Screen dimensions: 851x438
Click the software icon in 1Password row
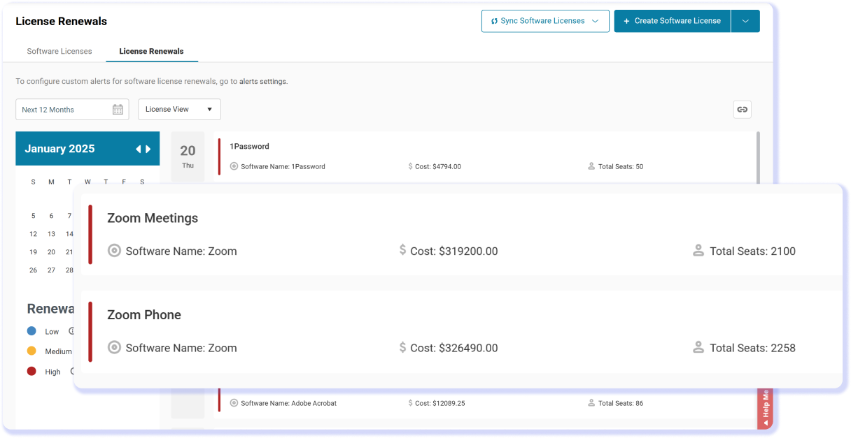[234, 166]
